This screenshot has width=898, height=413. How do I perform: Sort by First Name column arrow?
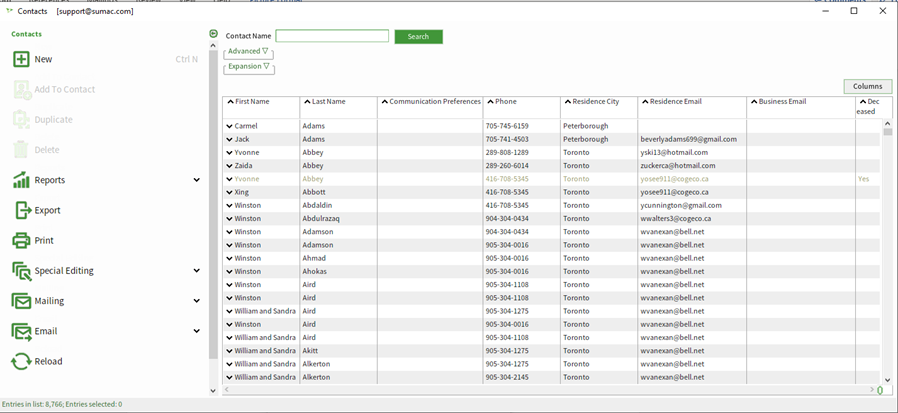click(x=231, y=102)
